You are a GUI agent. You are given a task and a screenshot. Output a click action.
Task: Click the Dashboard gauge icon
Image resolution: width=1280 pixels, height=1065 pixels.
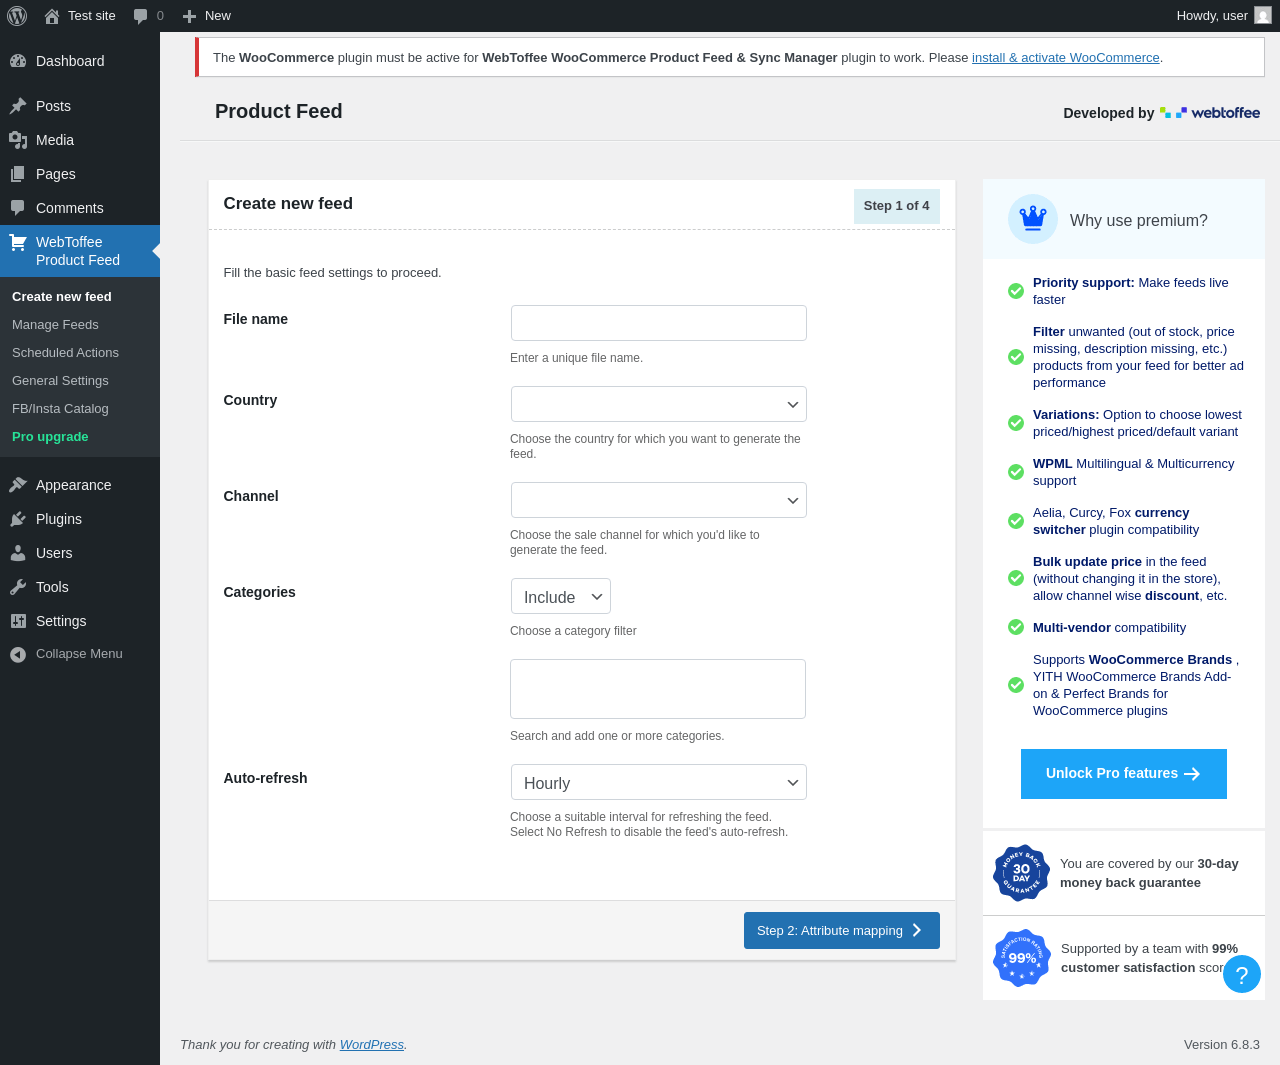[x=18, y=61]
